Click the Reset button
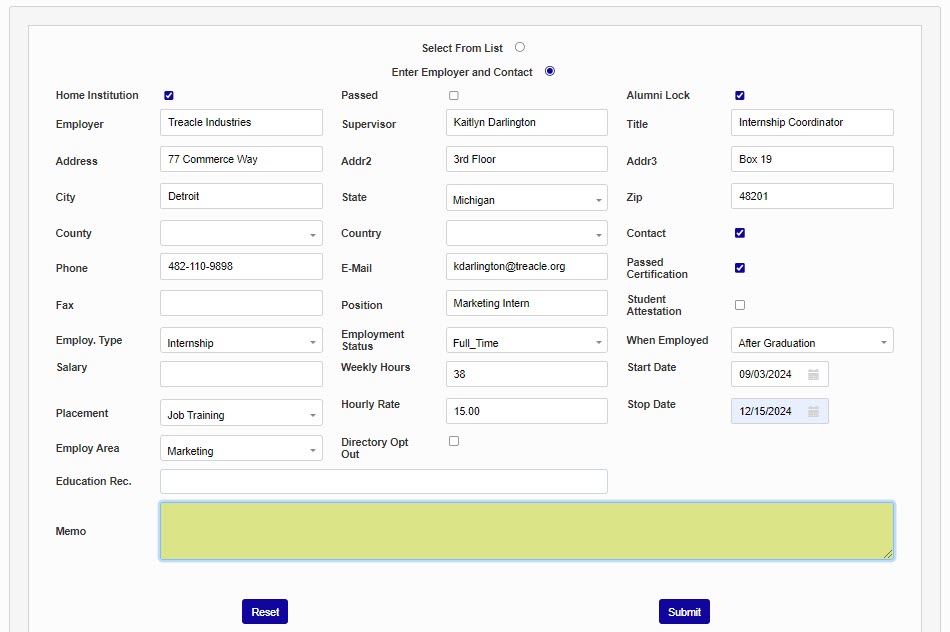950x632 pixels. pyautogui.click(x=265, y=612)
